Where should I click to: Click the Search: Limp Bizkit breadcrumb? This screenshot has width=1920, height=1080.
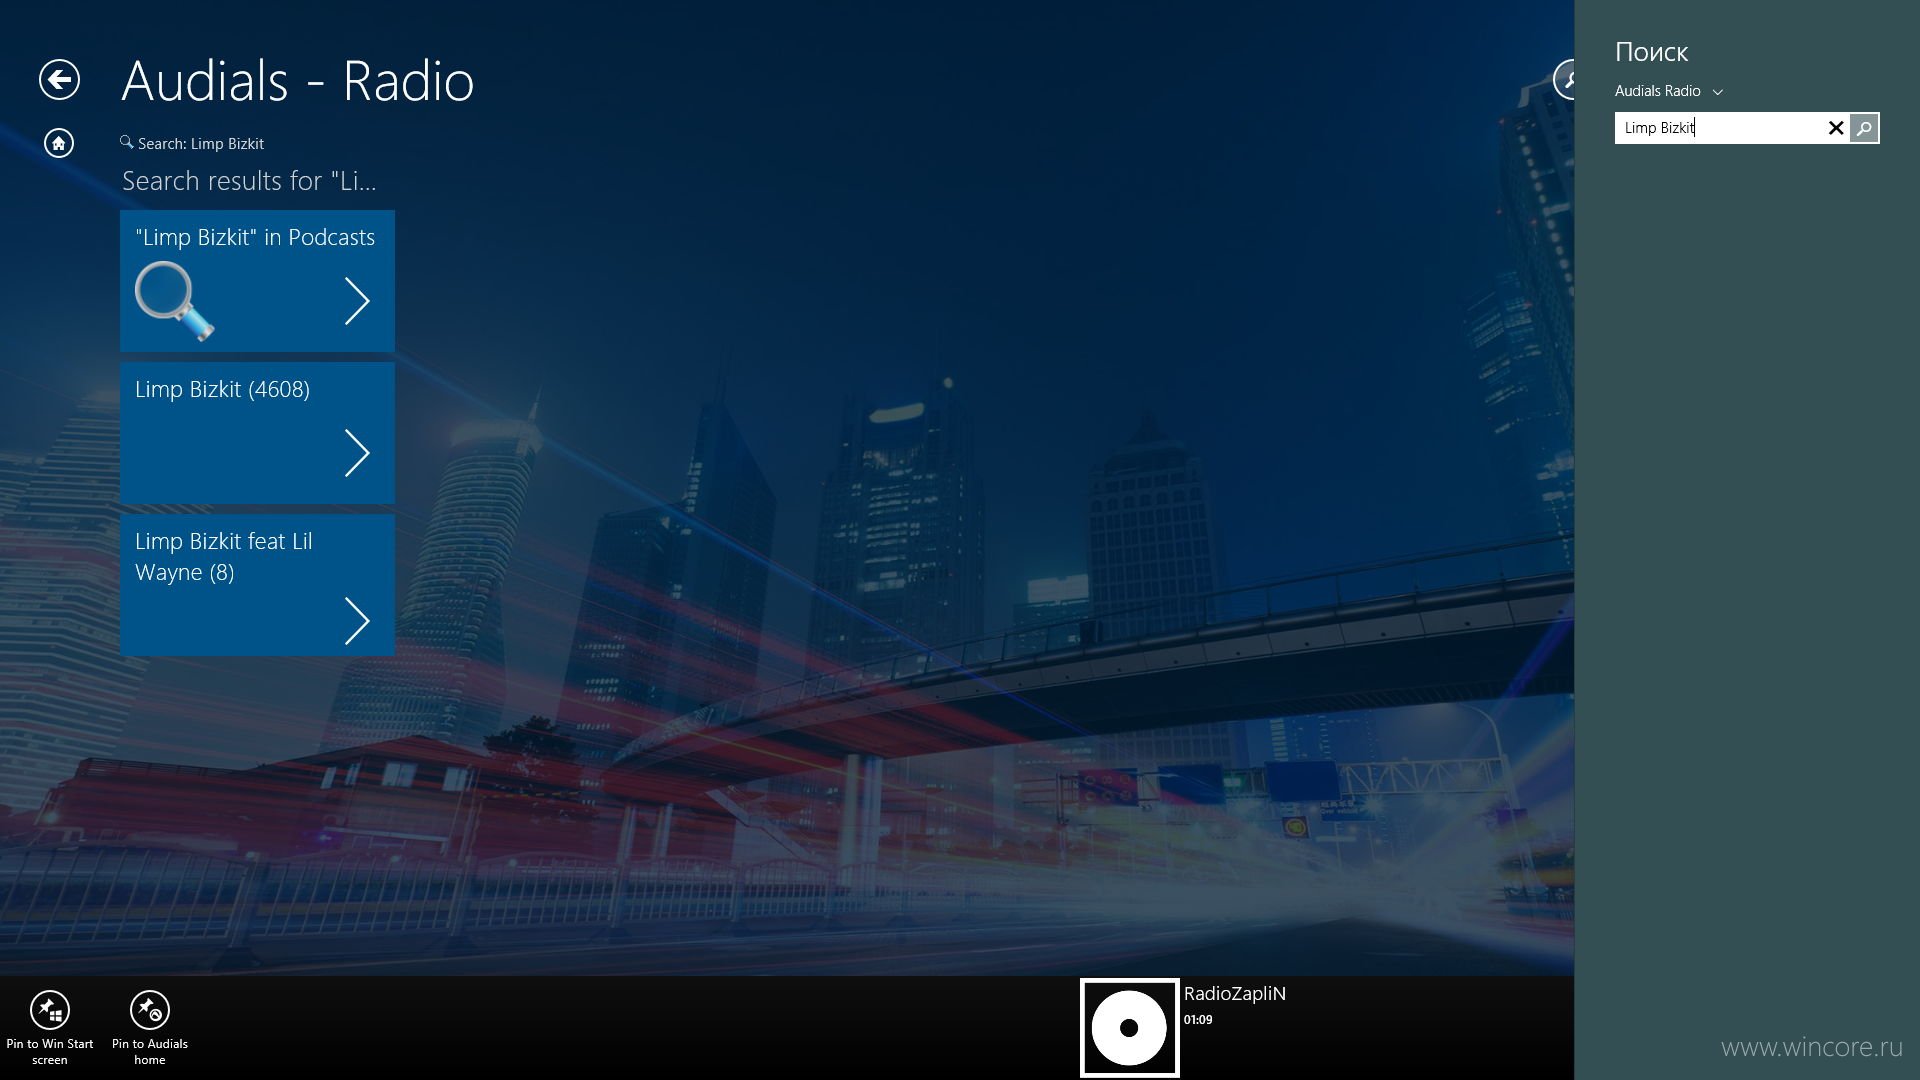tap(192, 143)
